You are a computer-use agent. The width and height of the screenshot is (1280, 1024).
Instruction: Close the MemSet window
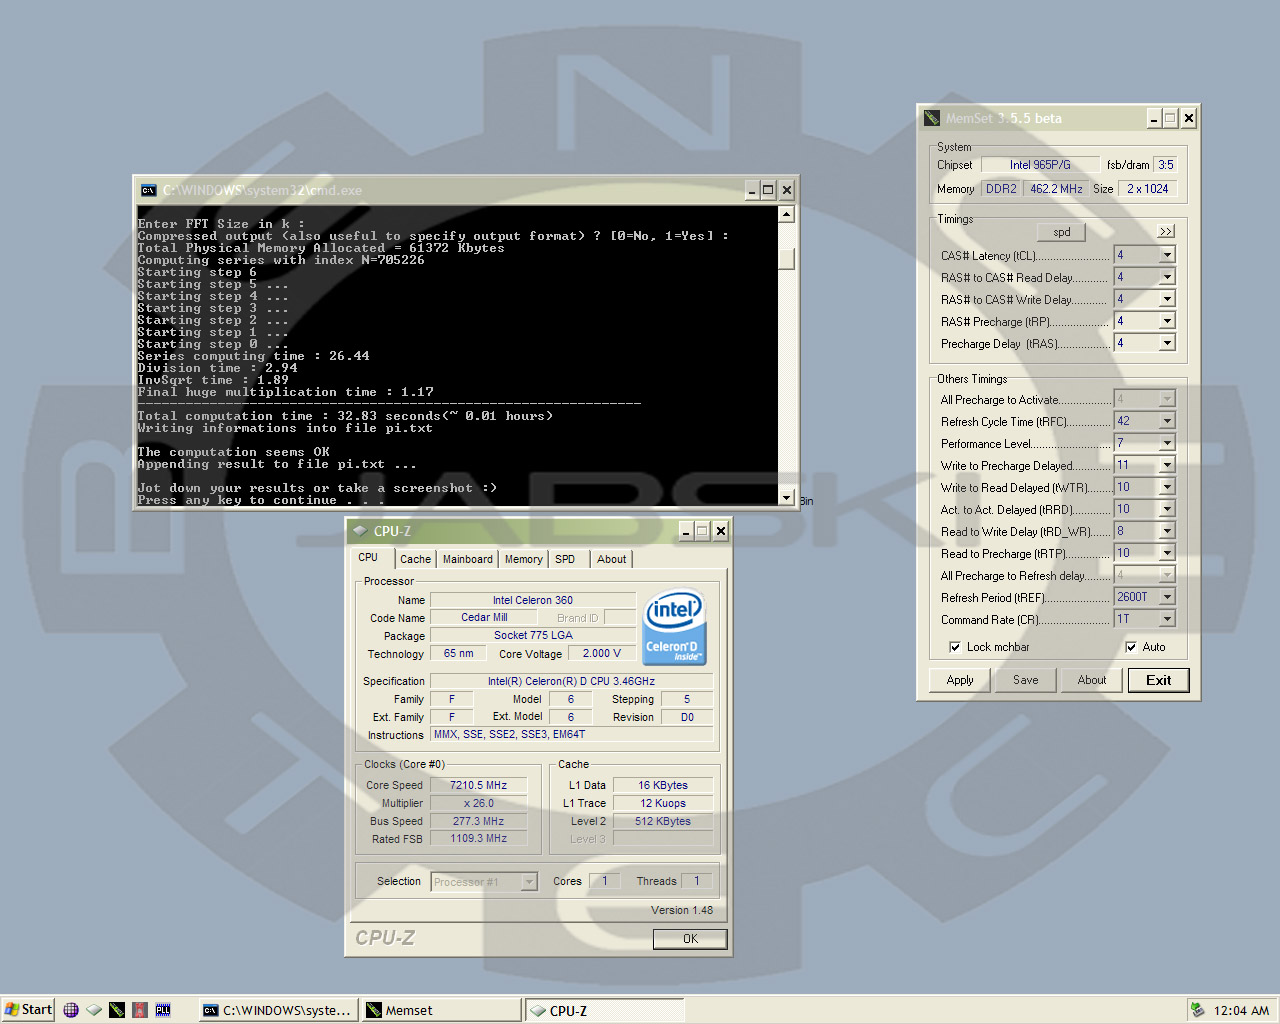coord(1189,118)
